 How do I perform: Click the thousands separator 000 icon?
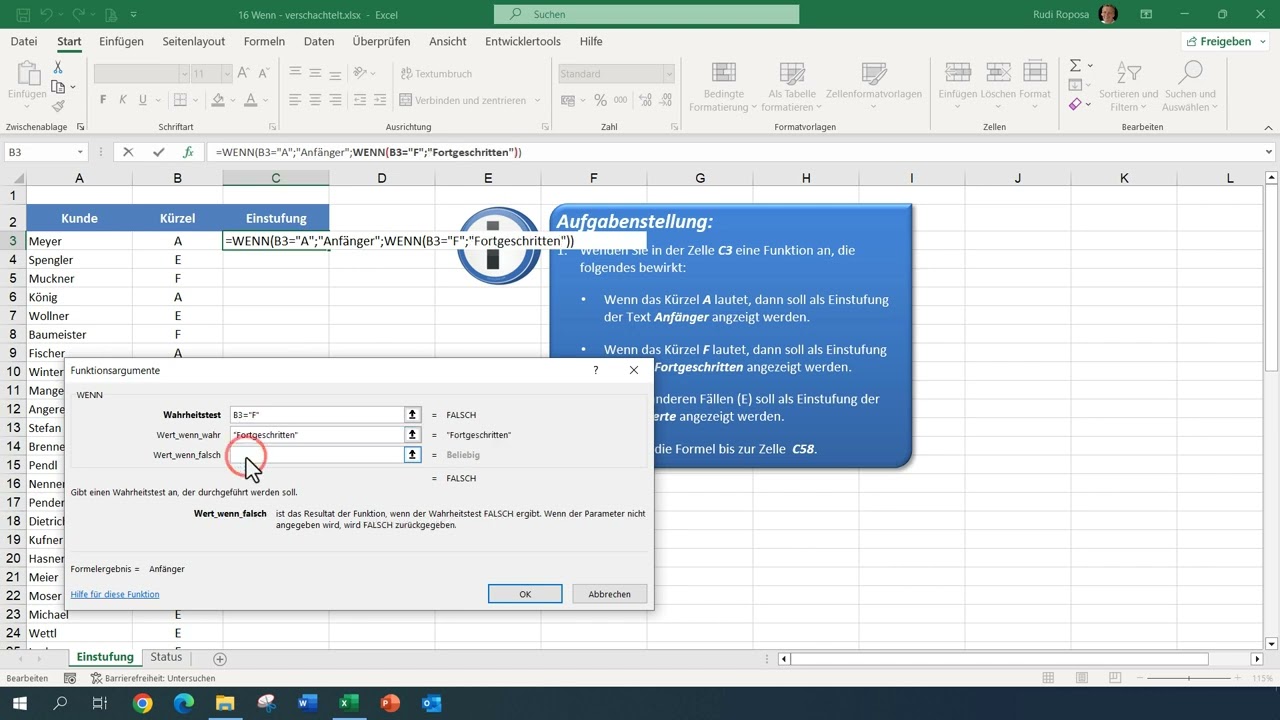[x=621, y=100]
